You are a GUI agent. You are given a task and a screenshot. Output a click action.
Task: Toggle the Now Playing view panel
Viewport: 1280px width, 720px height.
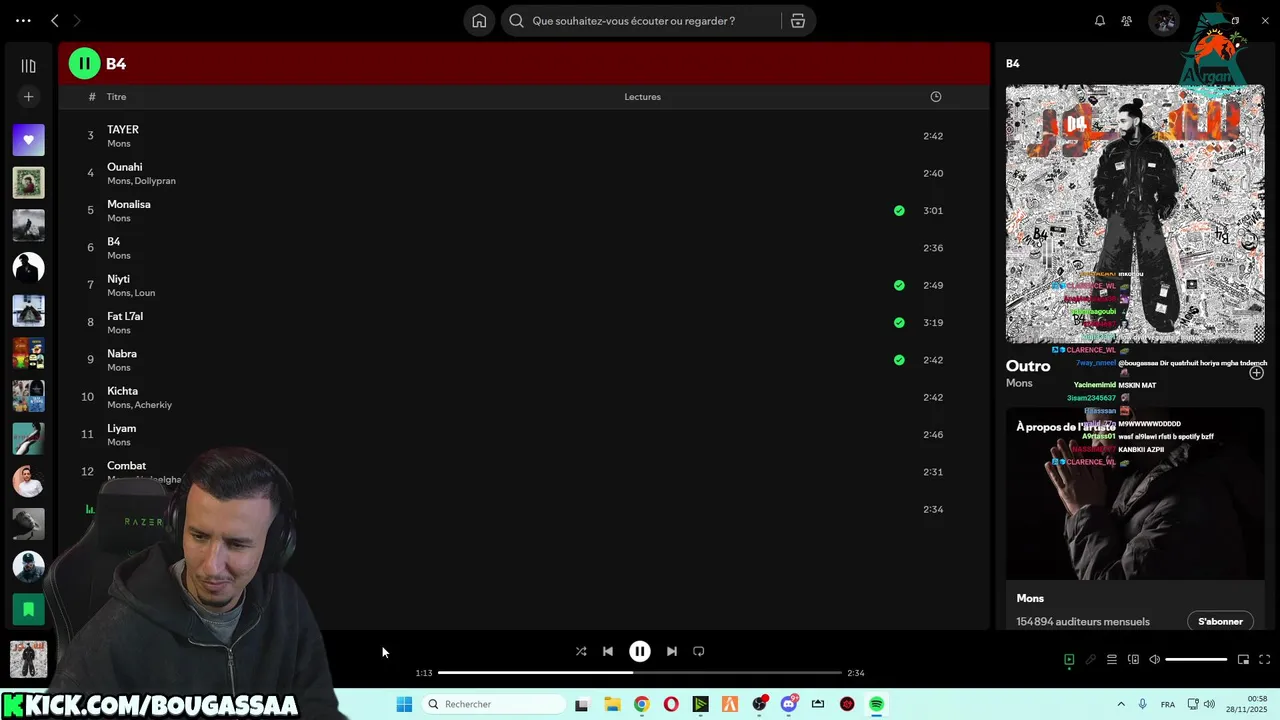pyautogui.click(x=1069, y=660)
